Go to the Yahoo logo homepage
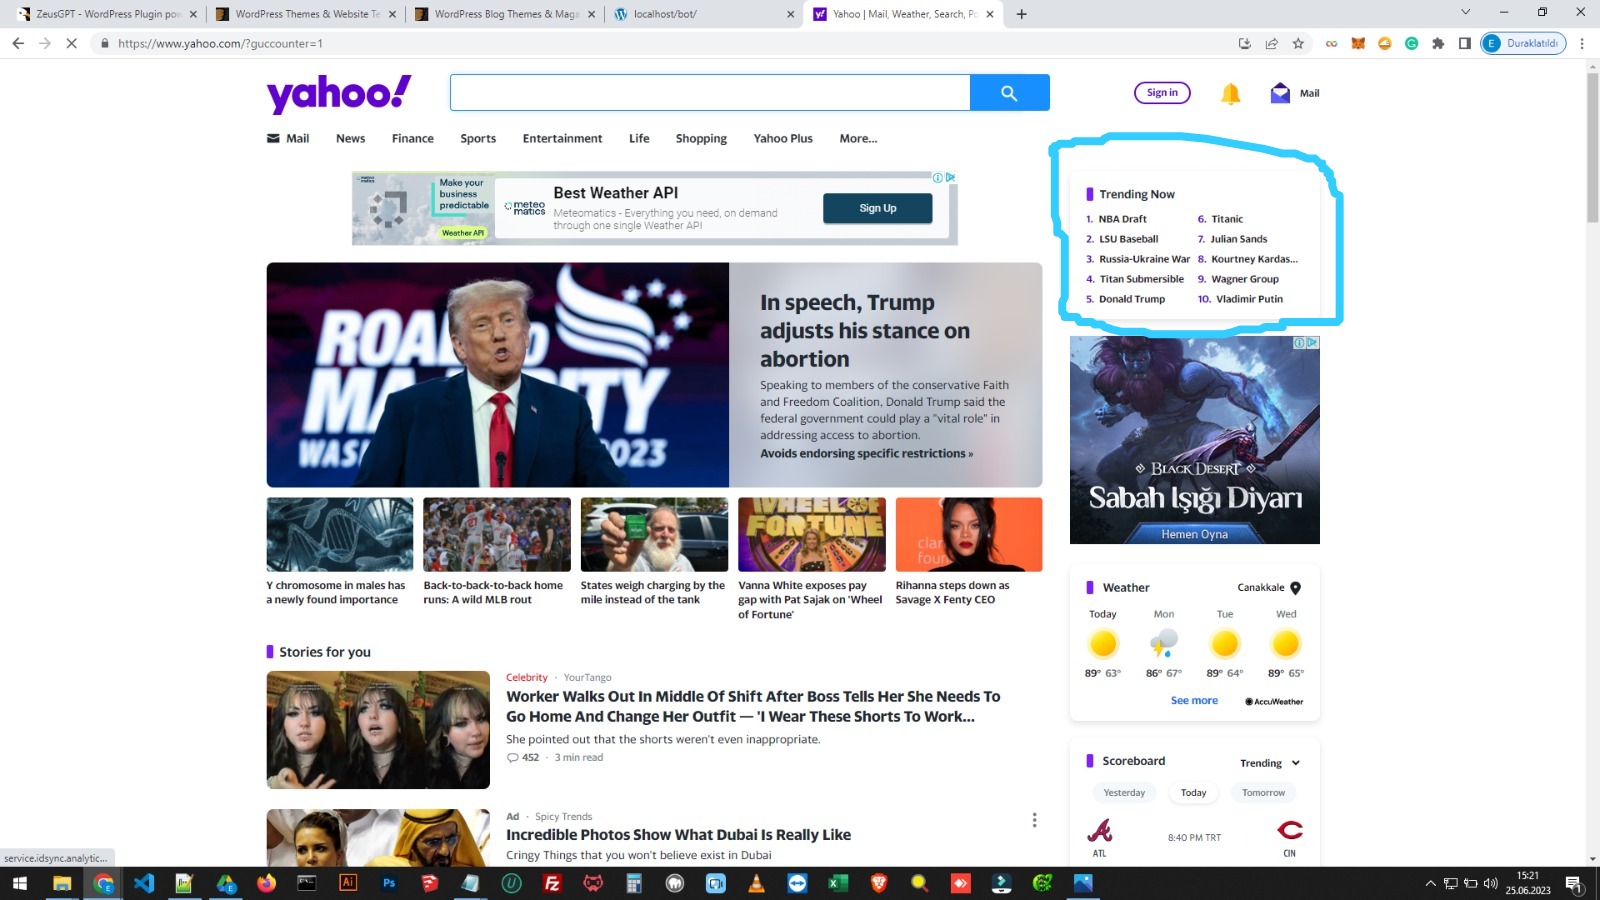This screenshot has width=1600, height=900. [339, 94]
